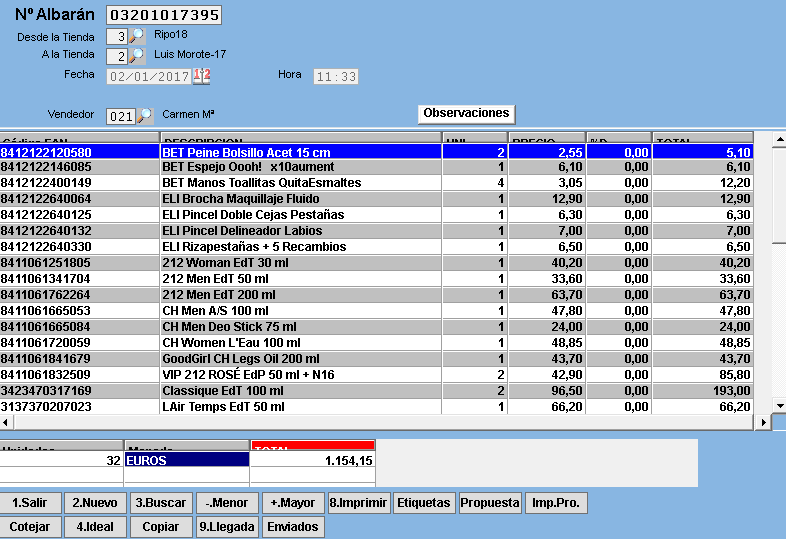786x539 pixels.
Task: Select row ELI Rizapestañas + 5 Recambios
Action: point(376,247)
